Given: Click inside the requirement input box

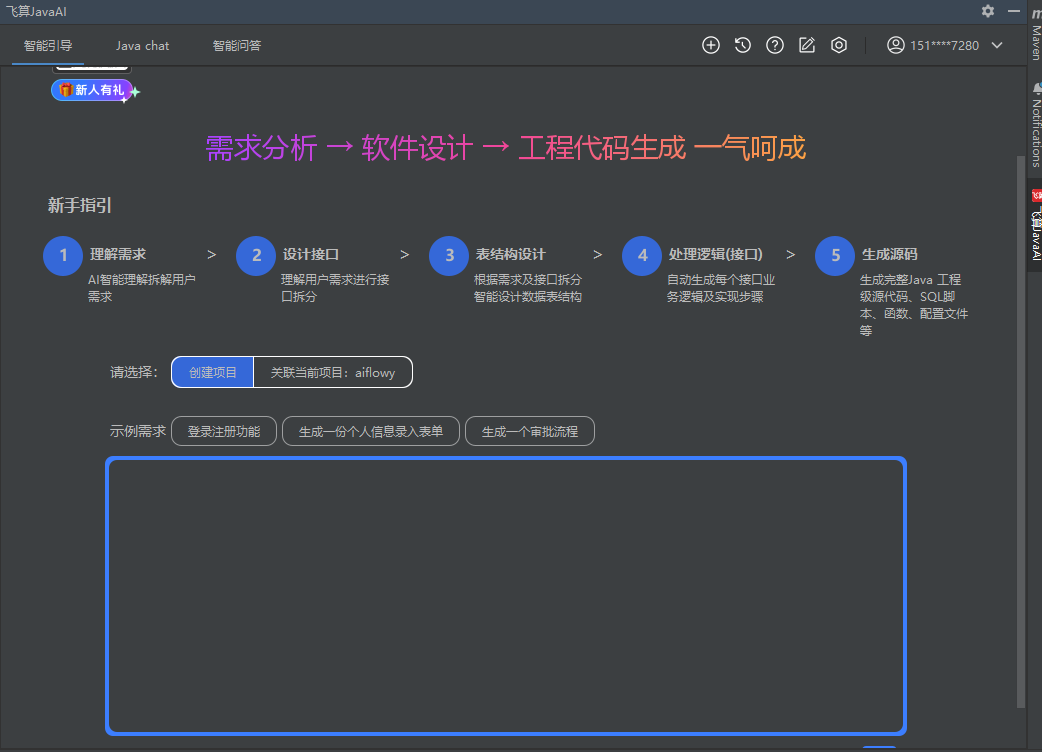Looking at the screenshot, I should pos(505,595).
